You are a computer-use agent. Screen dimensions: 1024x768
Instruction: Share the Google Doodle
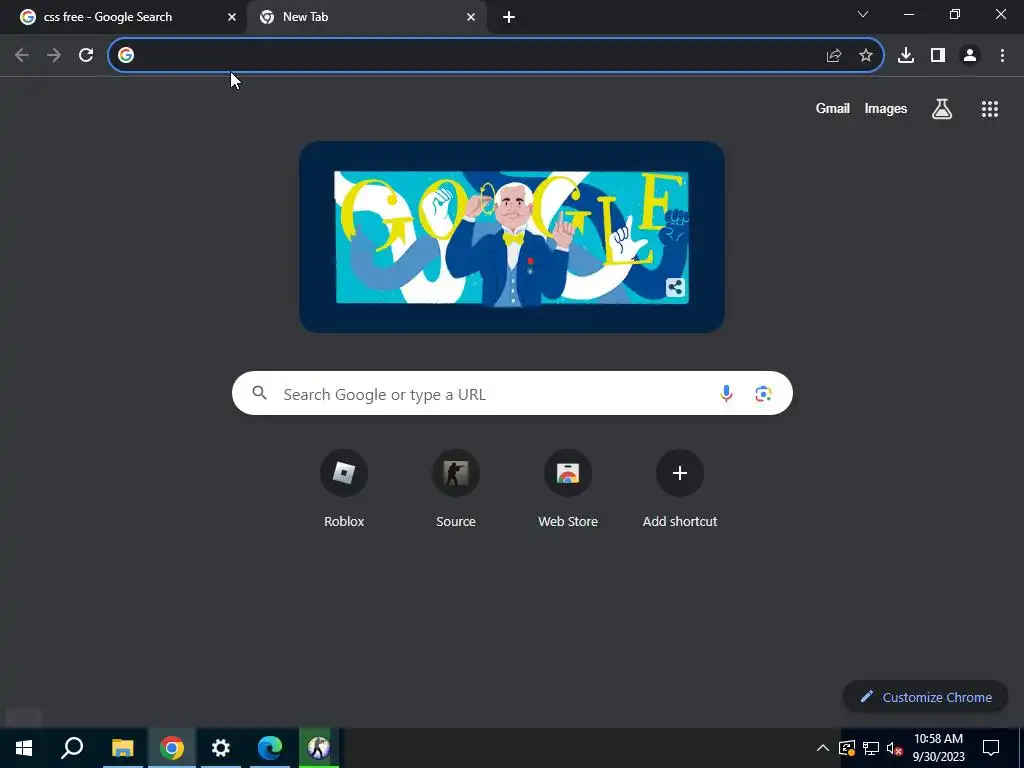coord(675,287)
